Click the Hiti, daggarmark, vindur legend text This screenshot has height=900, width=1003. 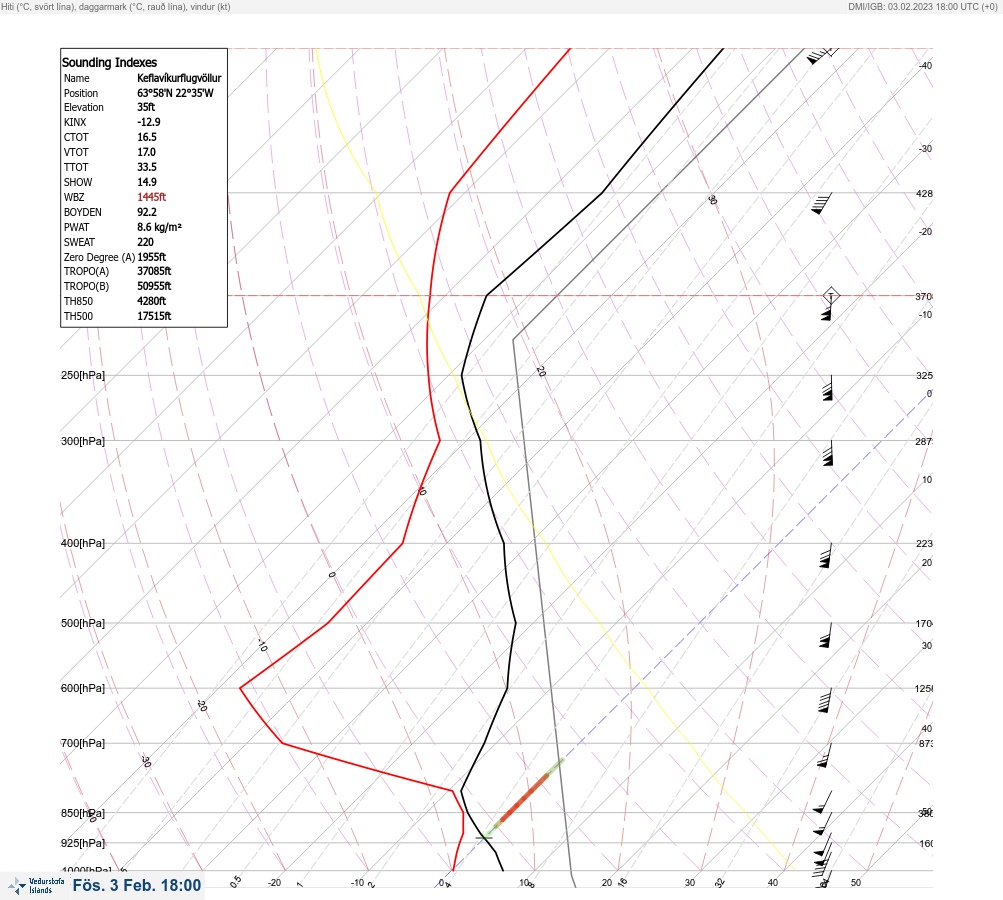point(116,6)
